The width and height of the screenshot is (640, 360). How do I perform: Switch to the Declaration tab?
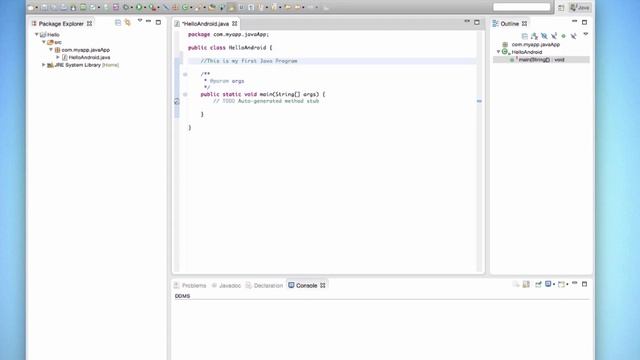click(264, 285)
